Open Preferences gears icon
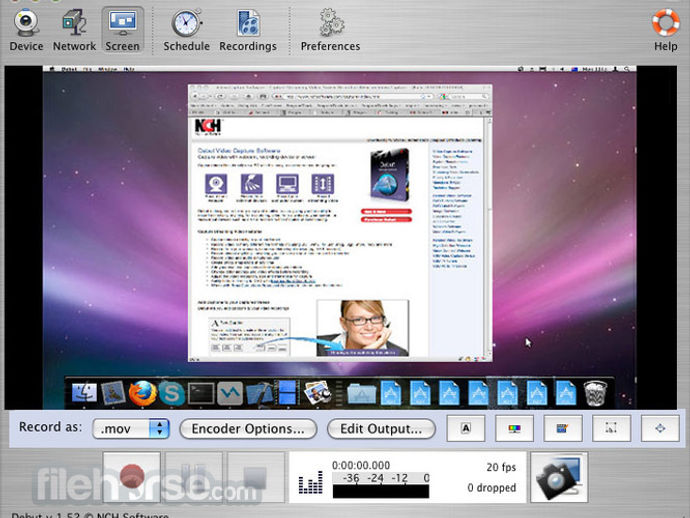 pos(330,30)
